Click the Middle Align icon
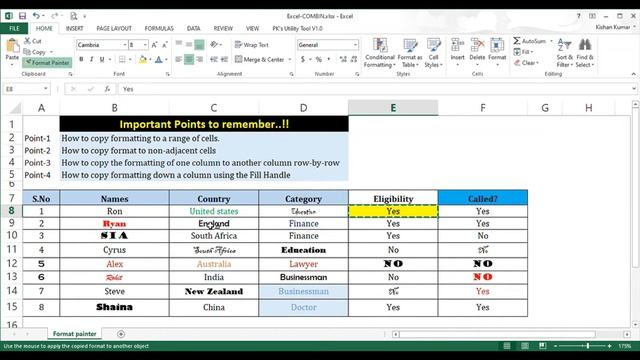 (189, 44)
